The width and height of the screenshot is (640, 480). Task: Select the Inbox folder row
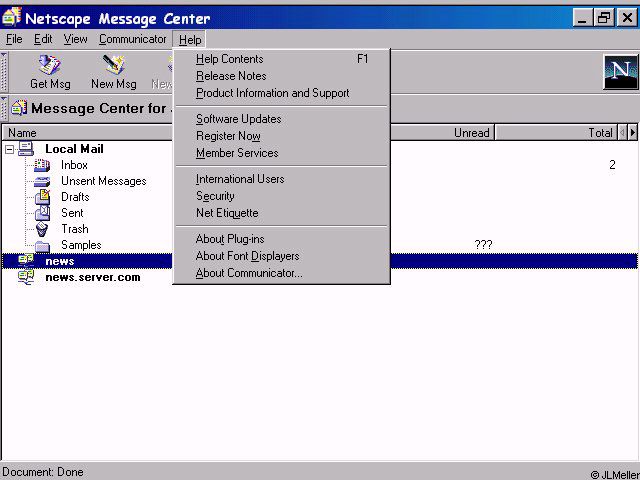pos(74,165)
